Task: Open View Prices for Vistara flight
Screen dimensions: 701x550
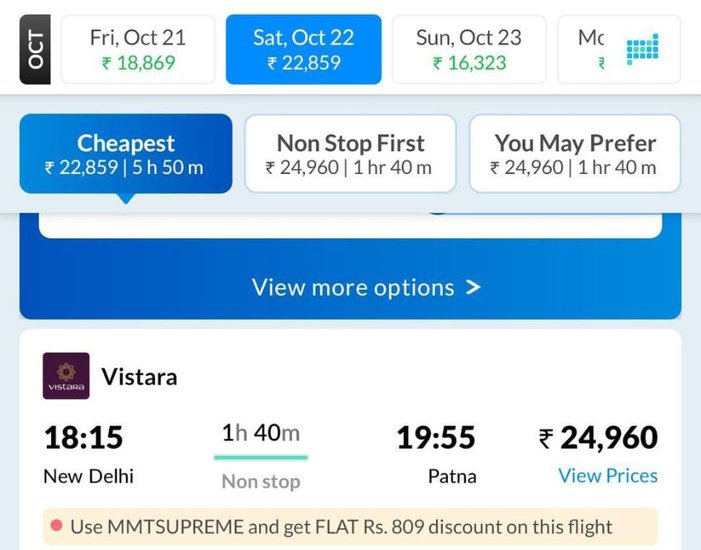Action: point(607,476)
